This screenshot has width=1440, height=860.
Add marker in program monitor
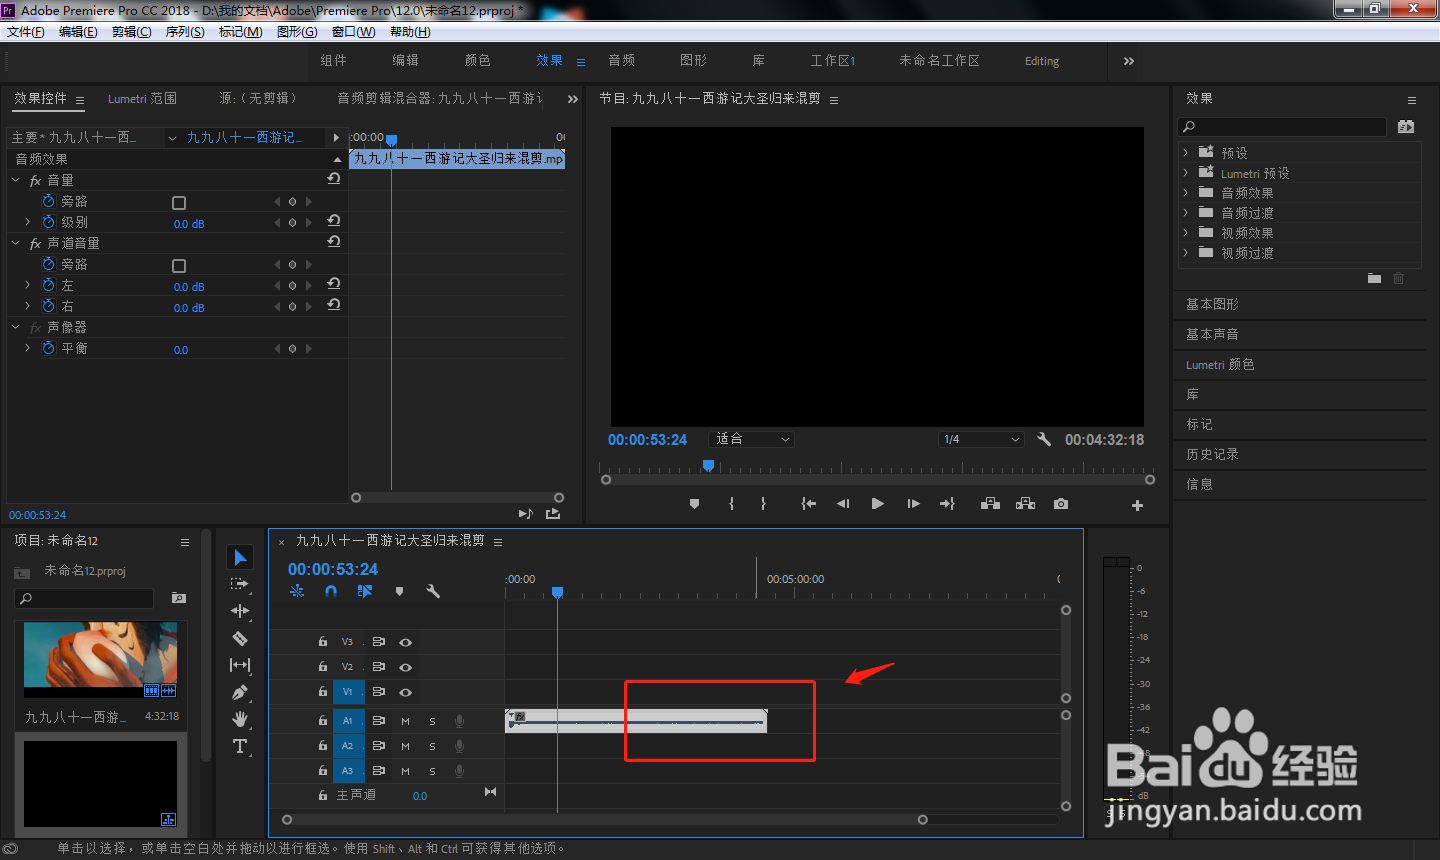[x=694, y=504]
